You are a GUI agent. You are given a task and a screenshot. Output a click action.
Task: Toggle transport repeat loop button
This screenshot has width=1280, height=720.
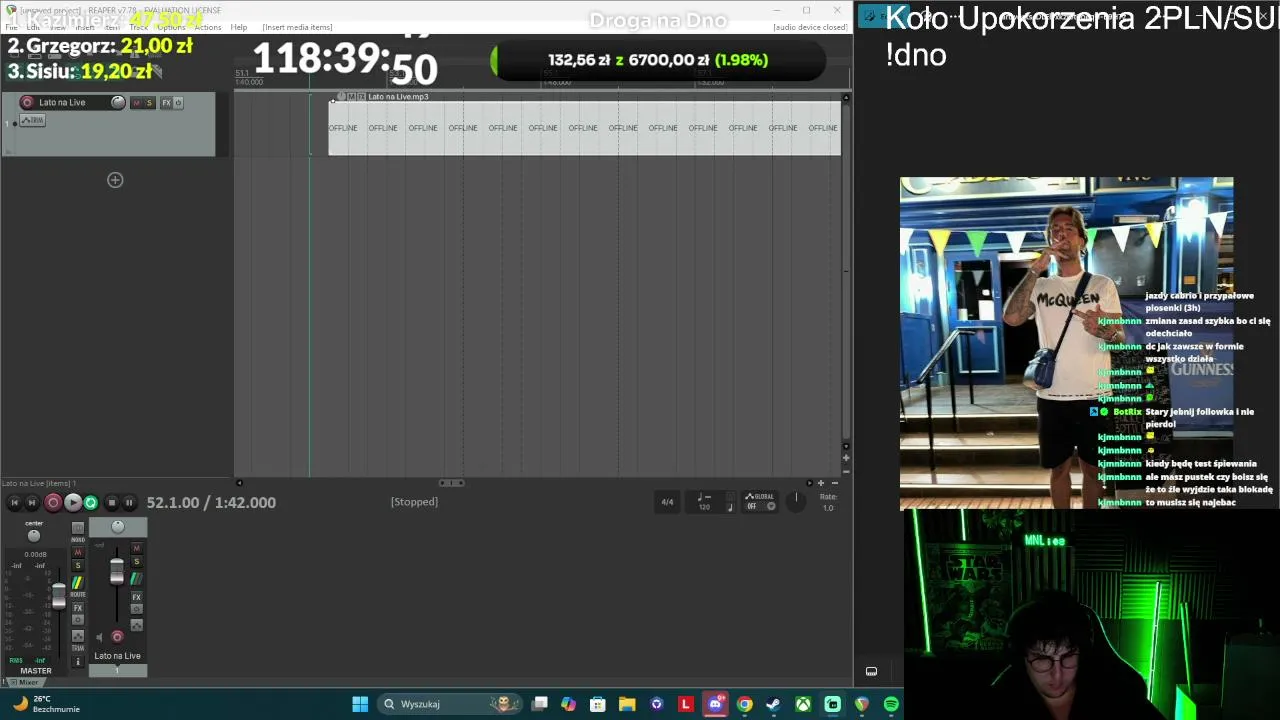91,503
